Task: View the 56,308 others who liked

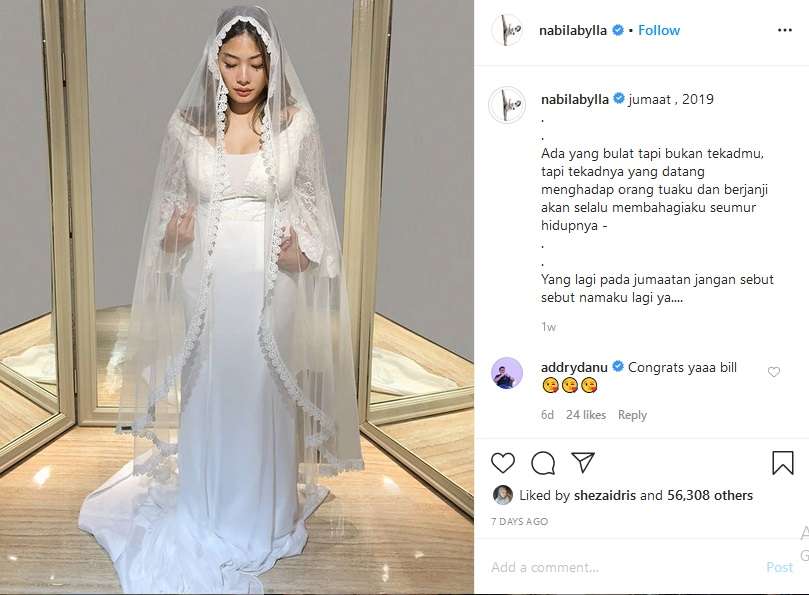Action: [x=709, y=495]
